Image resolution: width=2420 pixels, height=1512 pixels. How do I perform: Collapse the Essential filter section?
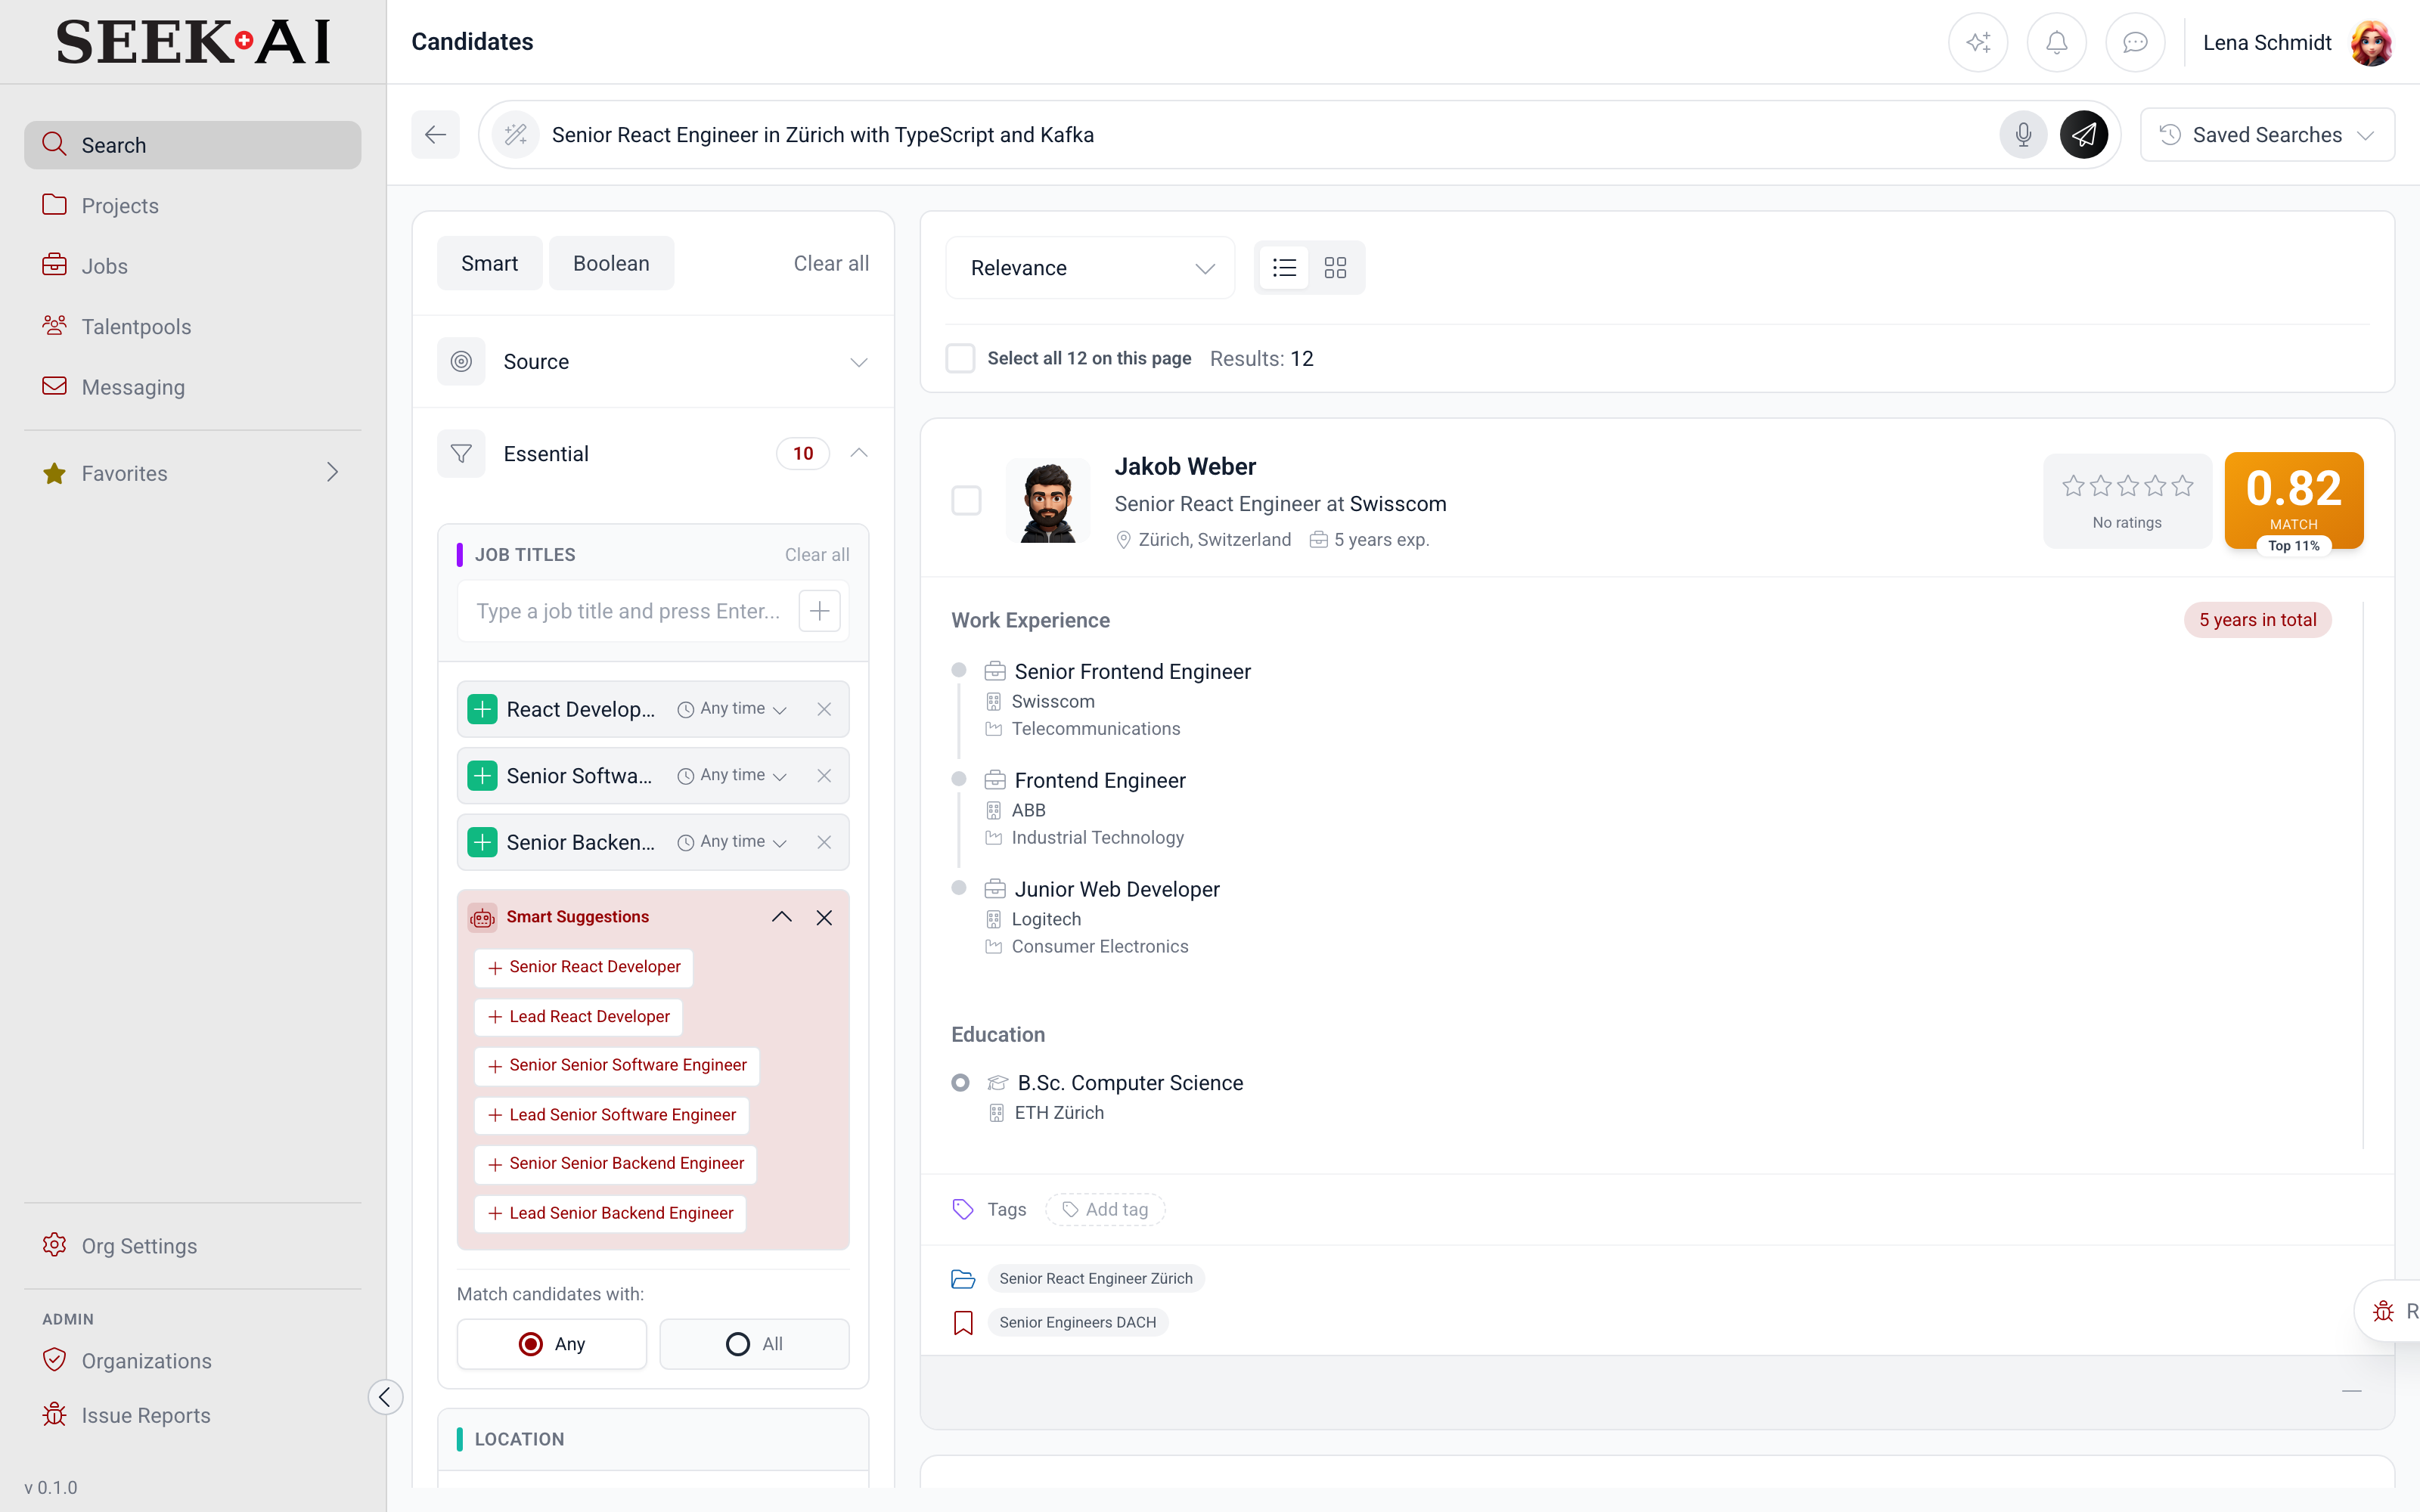tap(858, 453)
